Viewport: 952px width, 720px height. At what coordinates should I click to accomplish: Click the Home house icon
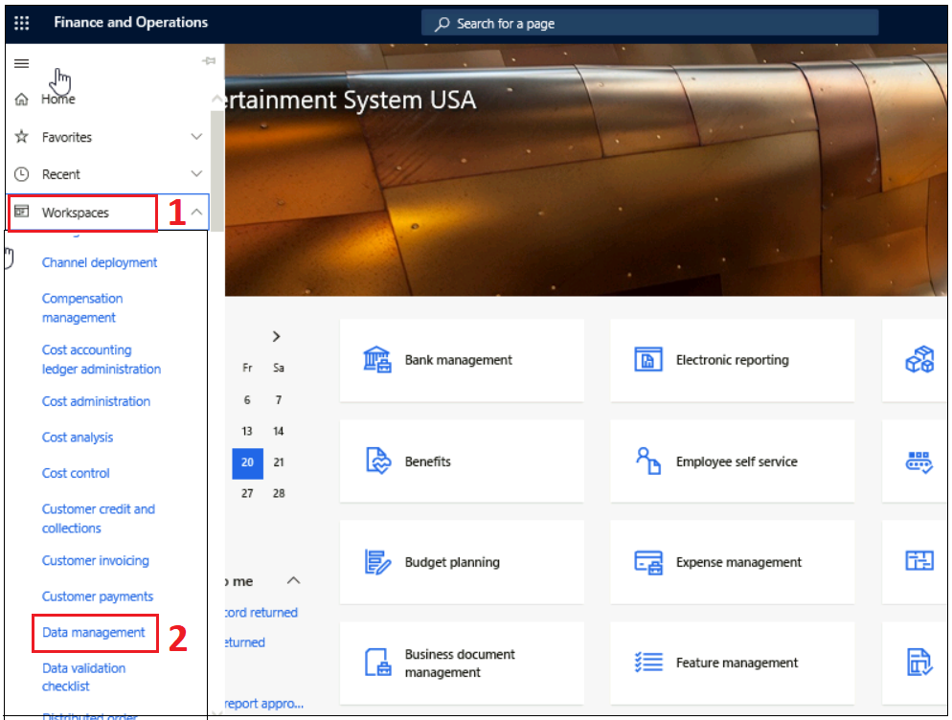coord(22,99)
